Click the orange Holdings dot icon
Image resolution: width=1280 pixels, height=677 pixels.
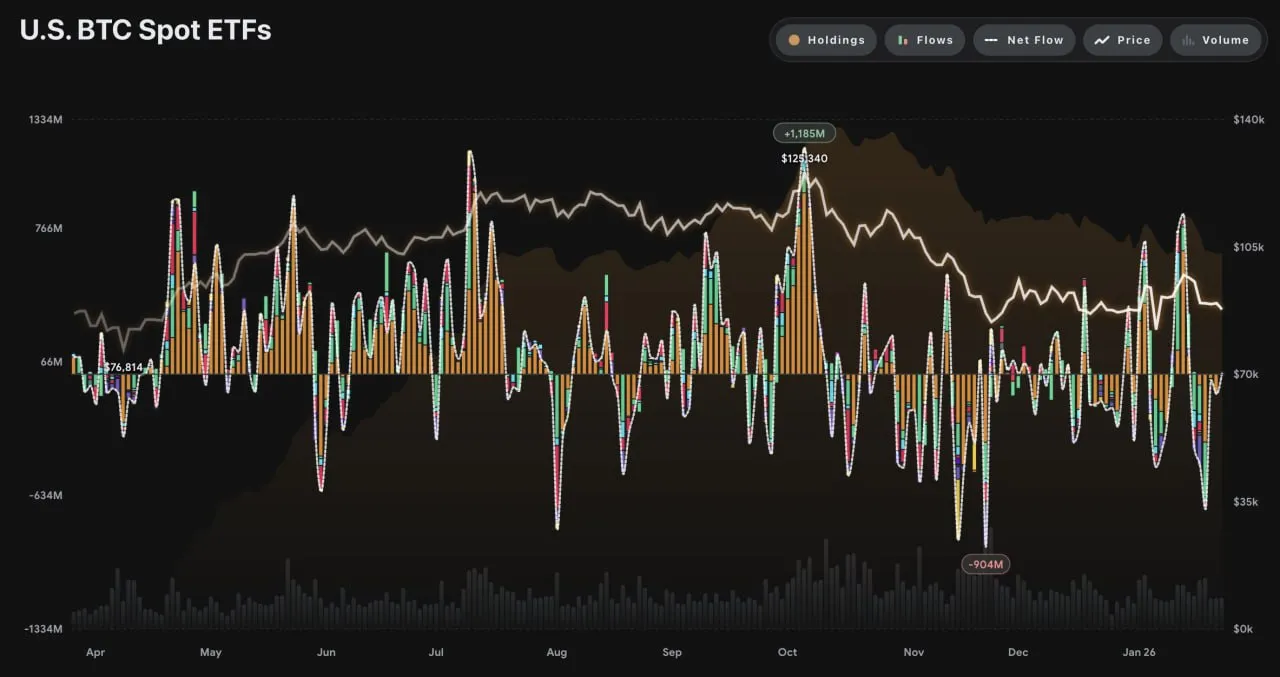(x=796, y=40)
